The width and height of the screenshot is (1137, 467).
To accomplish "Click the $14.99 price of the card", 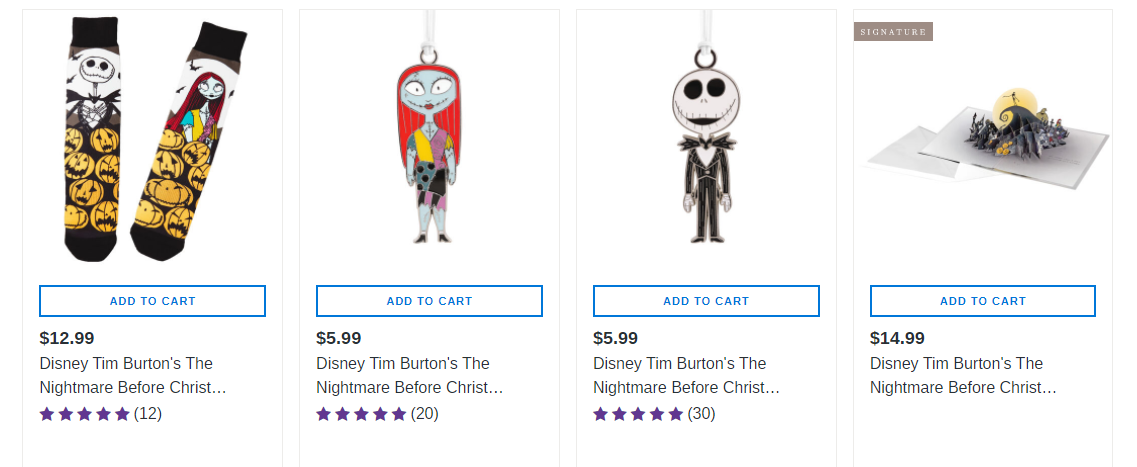I will coord(898,339).
